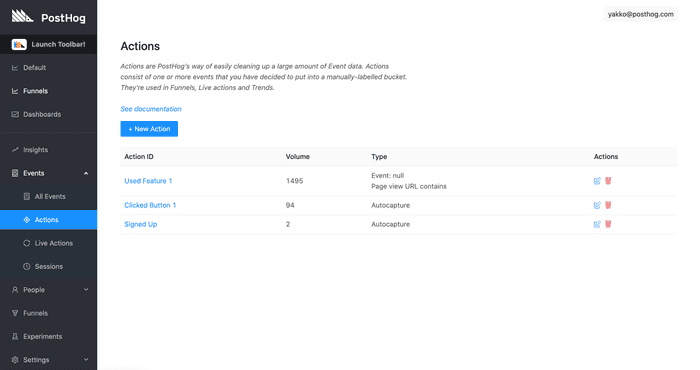Click the Volume column header
This screenshot has height=370, width=700.
click(298, 157)
